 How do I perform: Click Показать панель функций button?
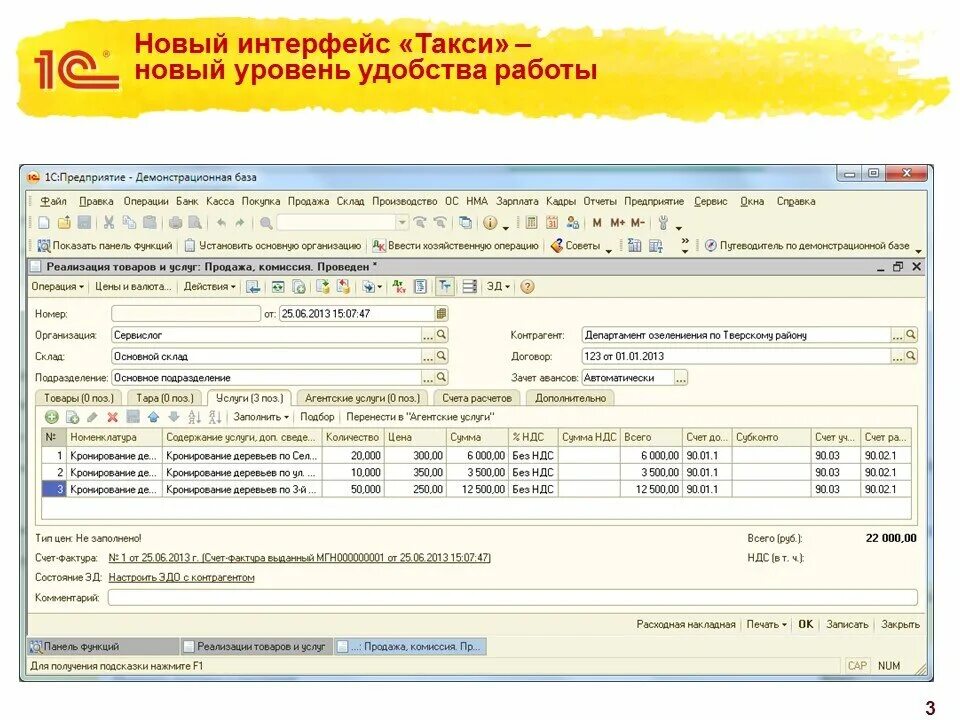click(x=105, y=246)
